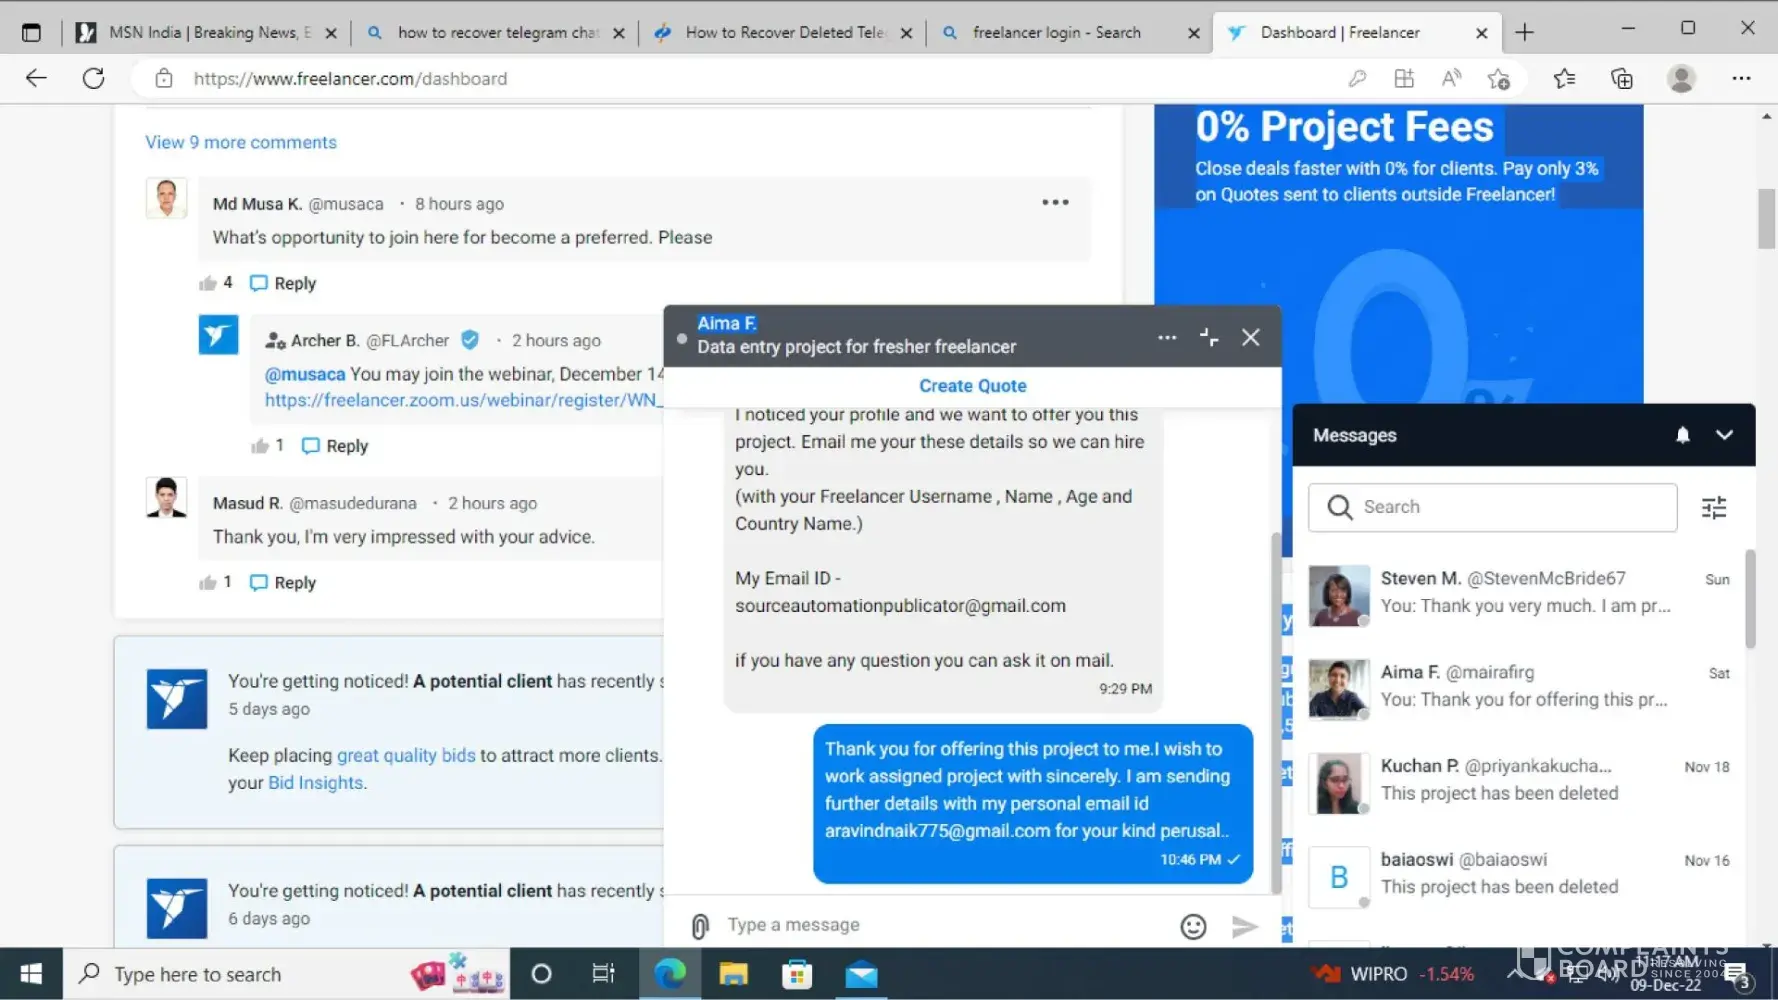Like Md Musa K.'s comment
Image resolution: width=1778 pixels, height=1000 pixels.
click(208, 283)
